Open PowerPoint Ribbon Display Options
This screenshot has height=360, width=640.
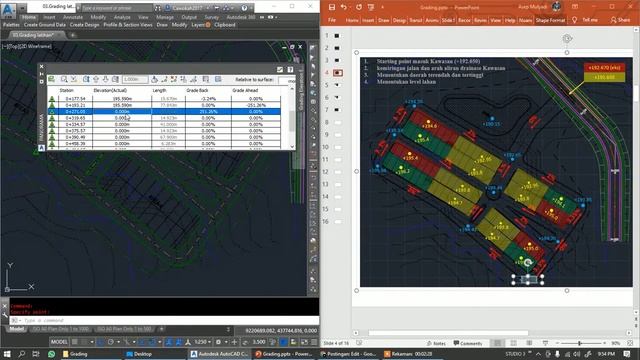(575, 7)
